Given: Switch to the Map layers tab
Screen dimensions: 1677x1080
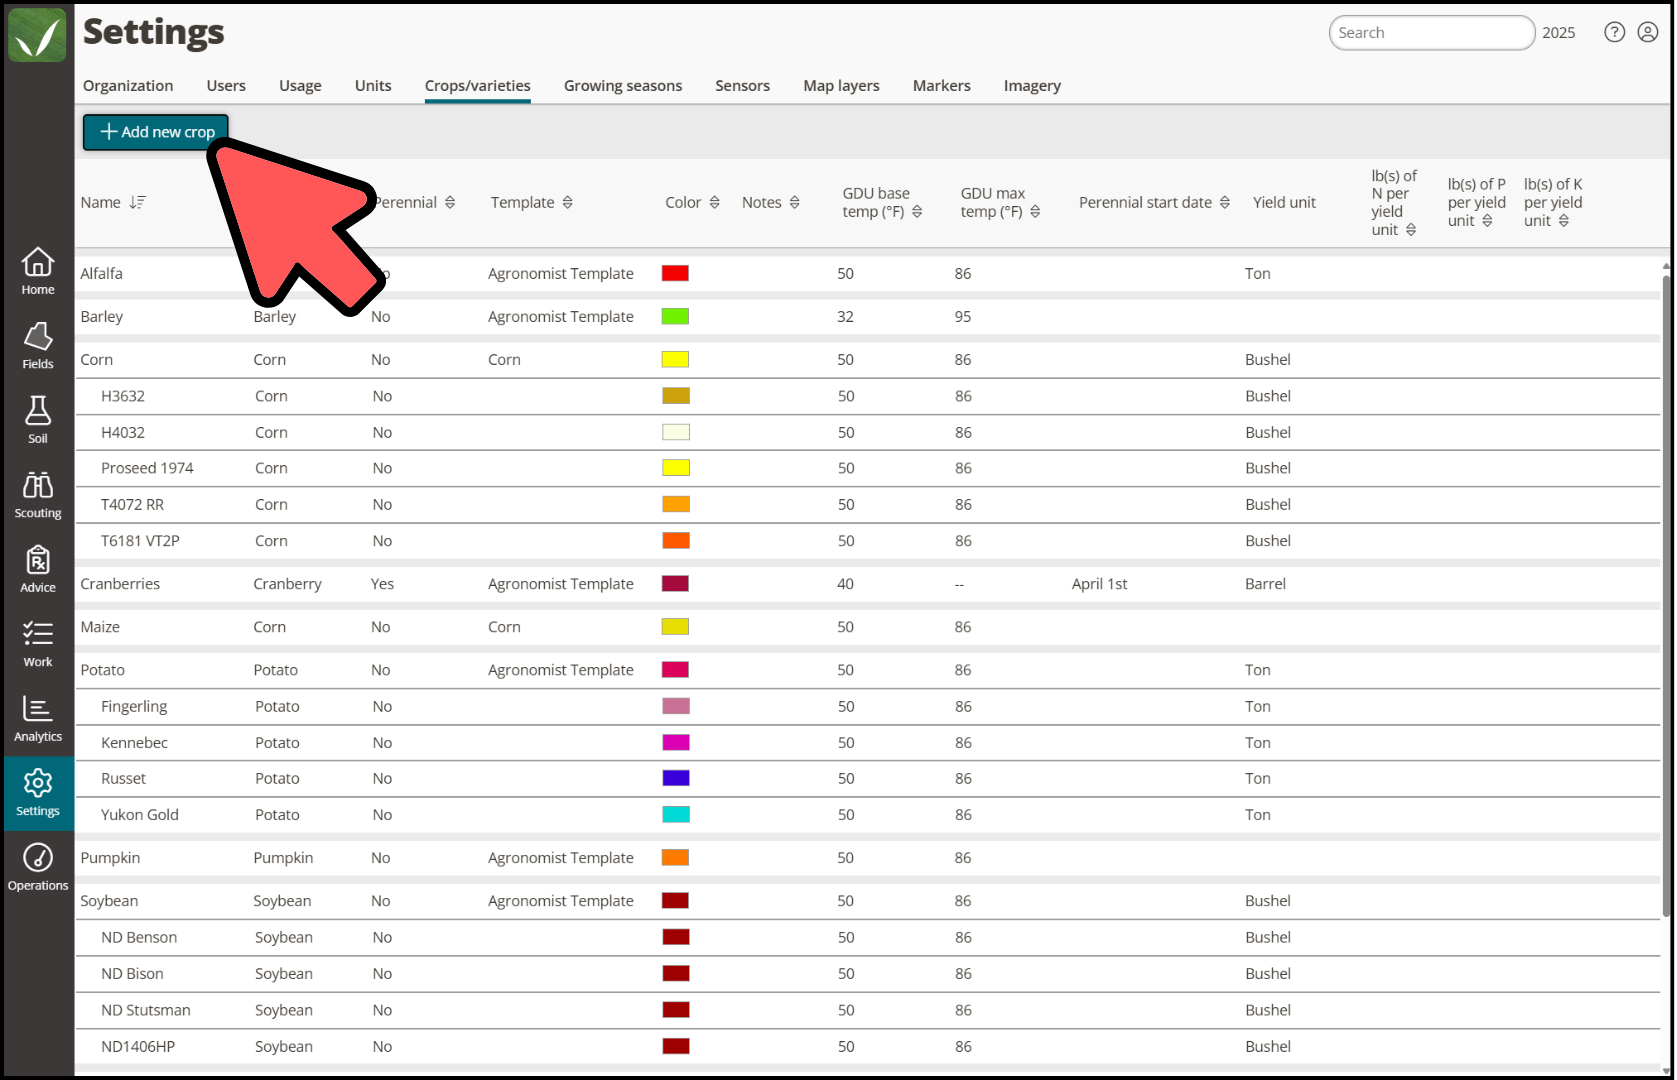Looking at the screenshot, I should pos(841,86).
